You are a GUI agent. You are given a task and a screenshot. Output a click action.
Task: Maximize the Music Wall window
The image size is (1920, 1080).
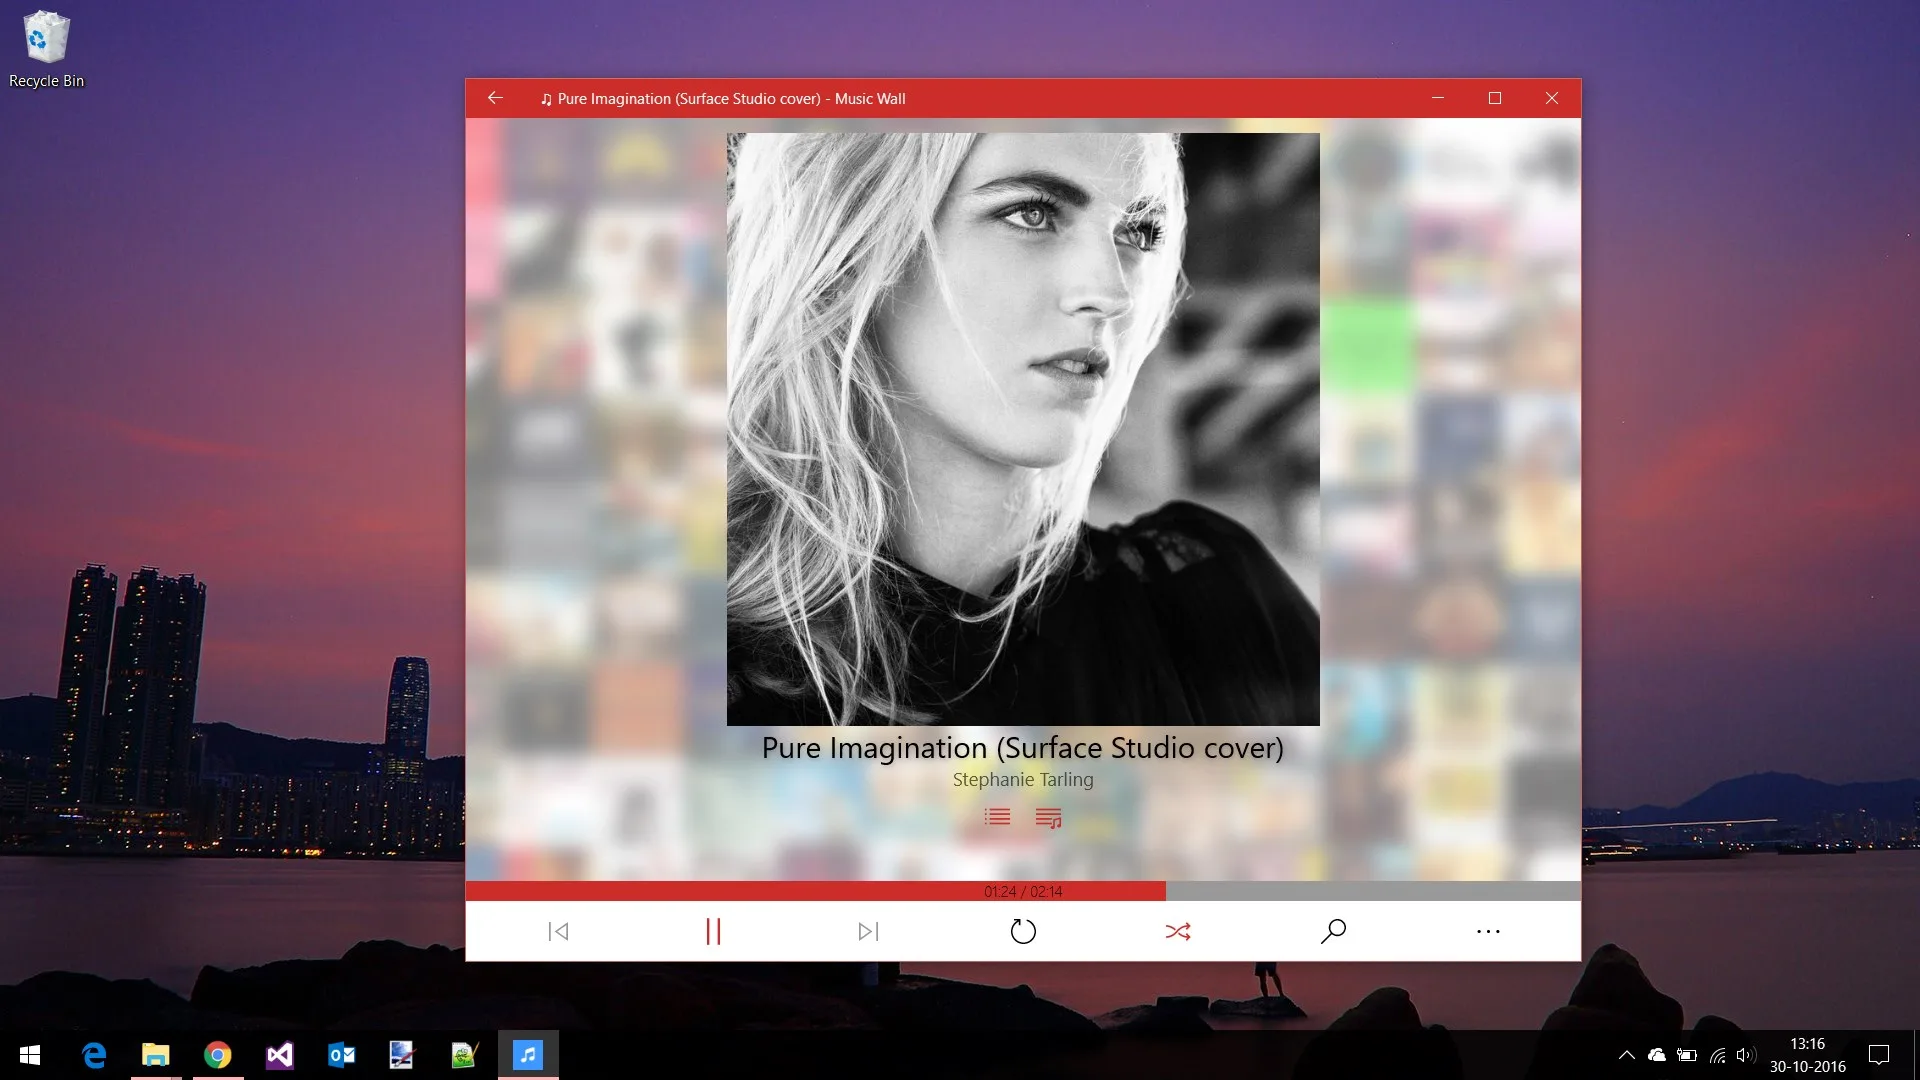(x=1495, y=98)
